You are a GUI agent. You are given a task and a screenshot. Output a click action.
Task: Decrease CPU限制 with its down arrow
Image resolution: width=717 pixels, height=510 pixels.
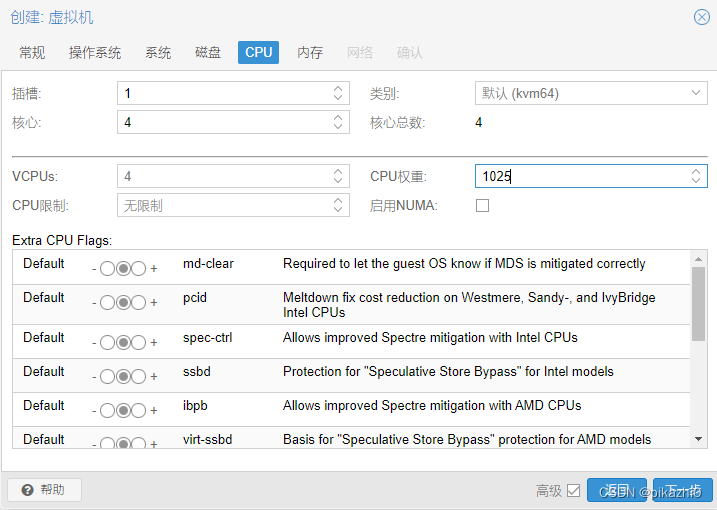point(338,210)
